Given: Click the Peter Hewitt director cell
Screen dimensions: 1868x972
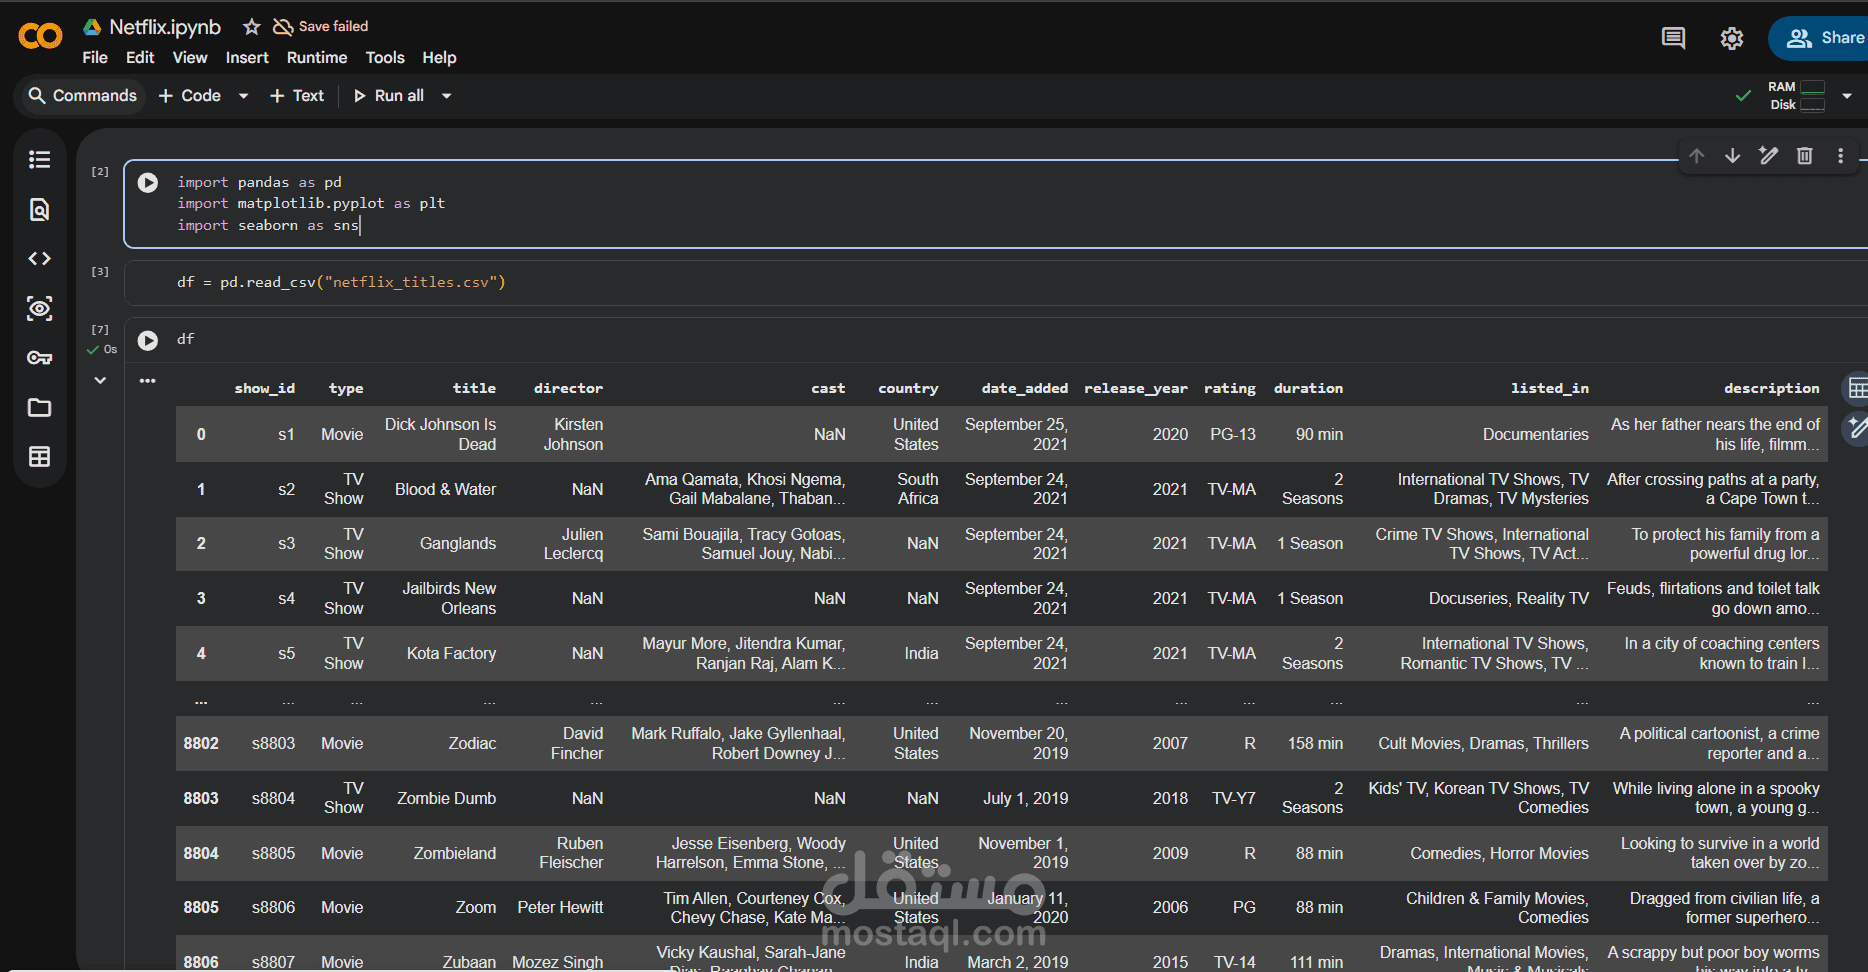Looking at the screenshot, I should click(560, 908).
